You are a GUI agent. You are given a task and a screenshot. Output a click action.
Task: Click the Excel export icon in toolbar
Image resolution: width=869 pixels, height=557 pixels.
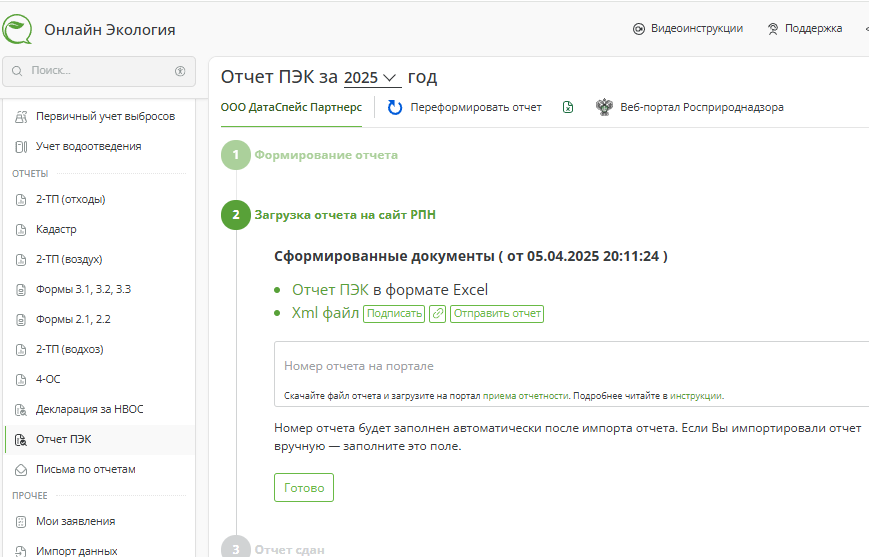(x=568, y=108)
